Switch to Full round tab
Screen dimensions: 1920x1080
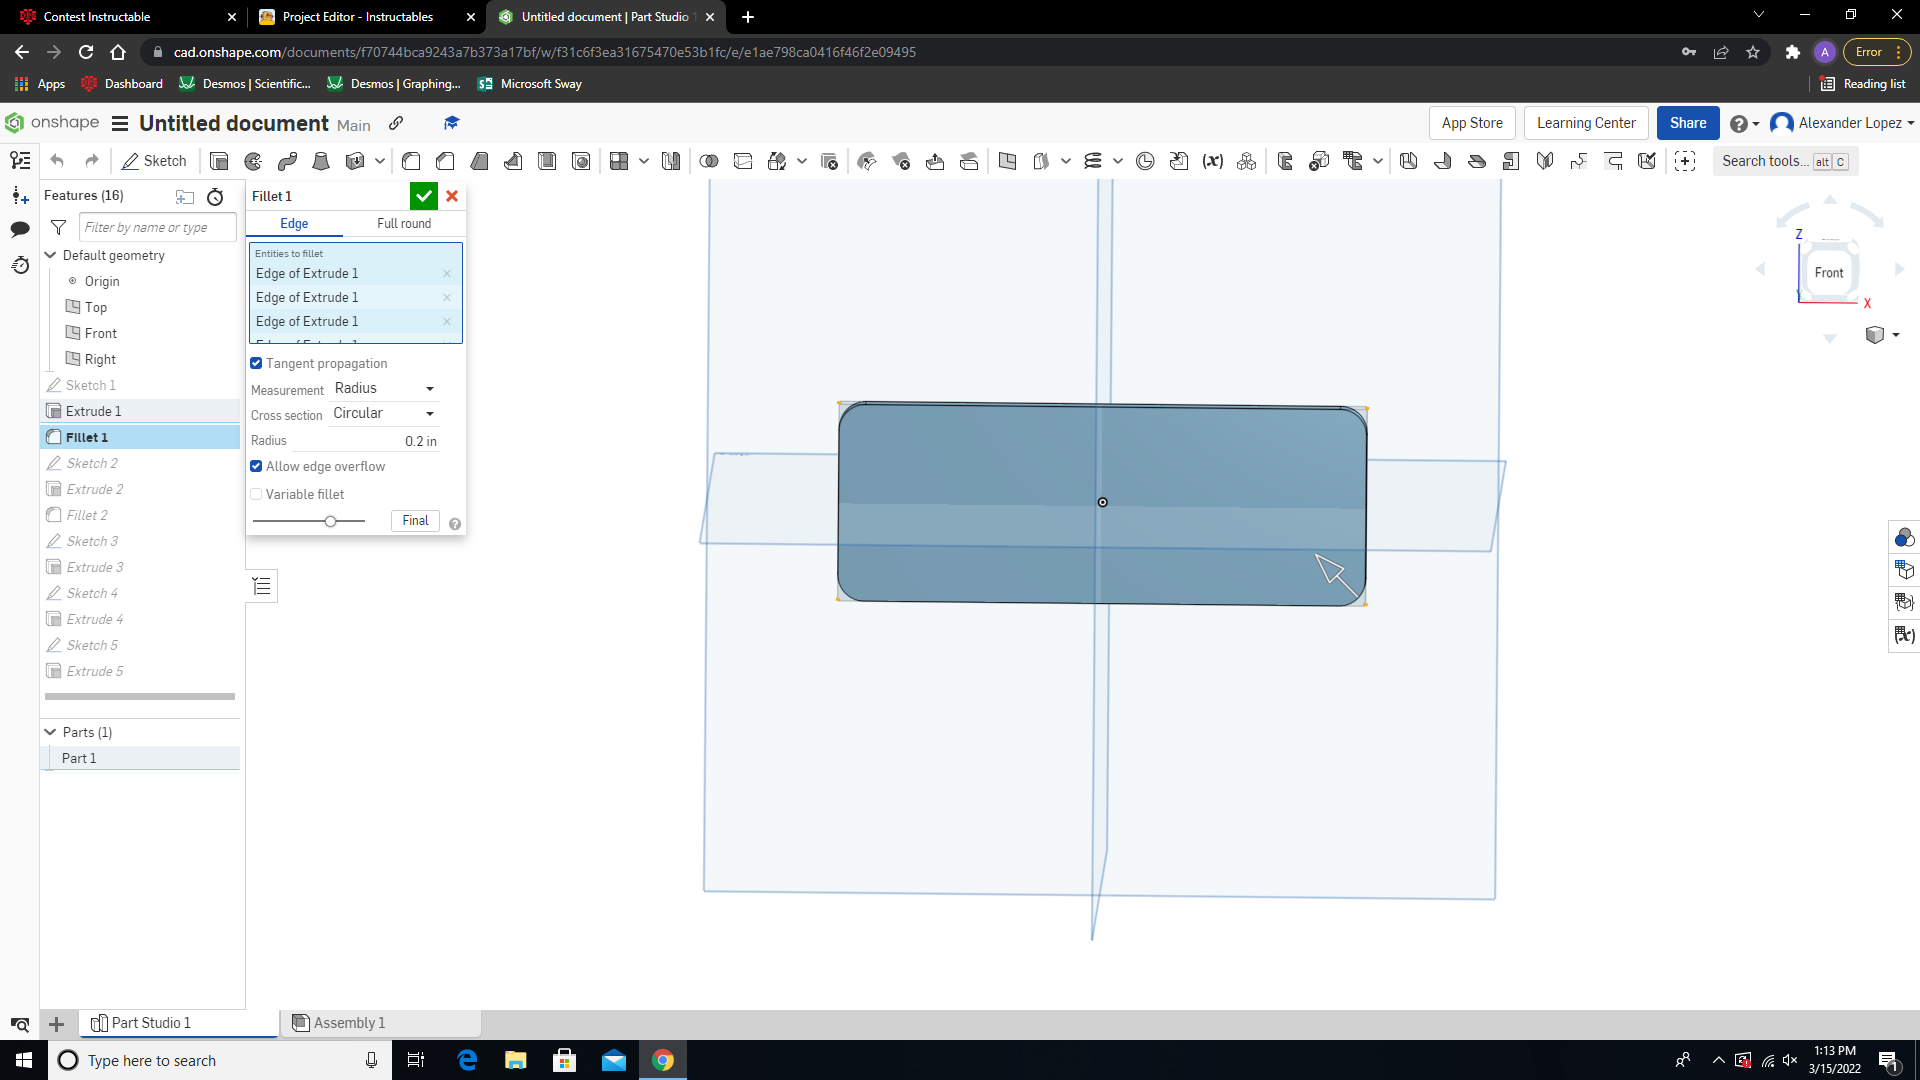tap(404, 223)
